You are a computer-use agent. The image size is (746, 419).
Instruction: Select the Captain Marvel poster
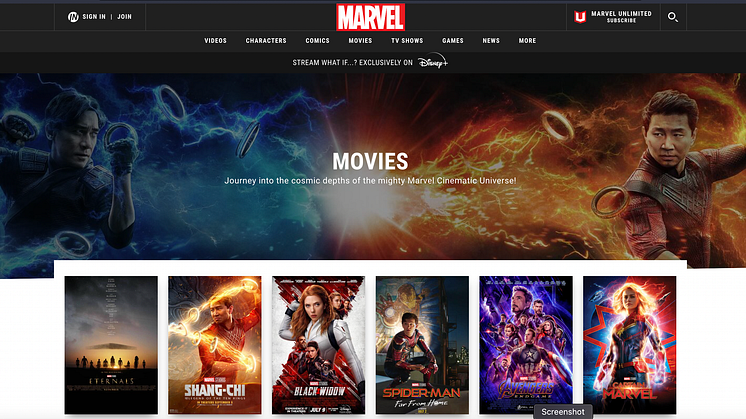629,345
